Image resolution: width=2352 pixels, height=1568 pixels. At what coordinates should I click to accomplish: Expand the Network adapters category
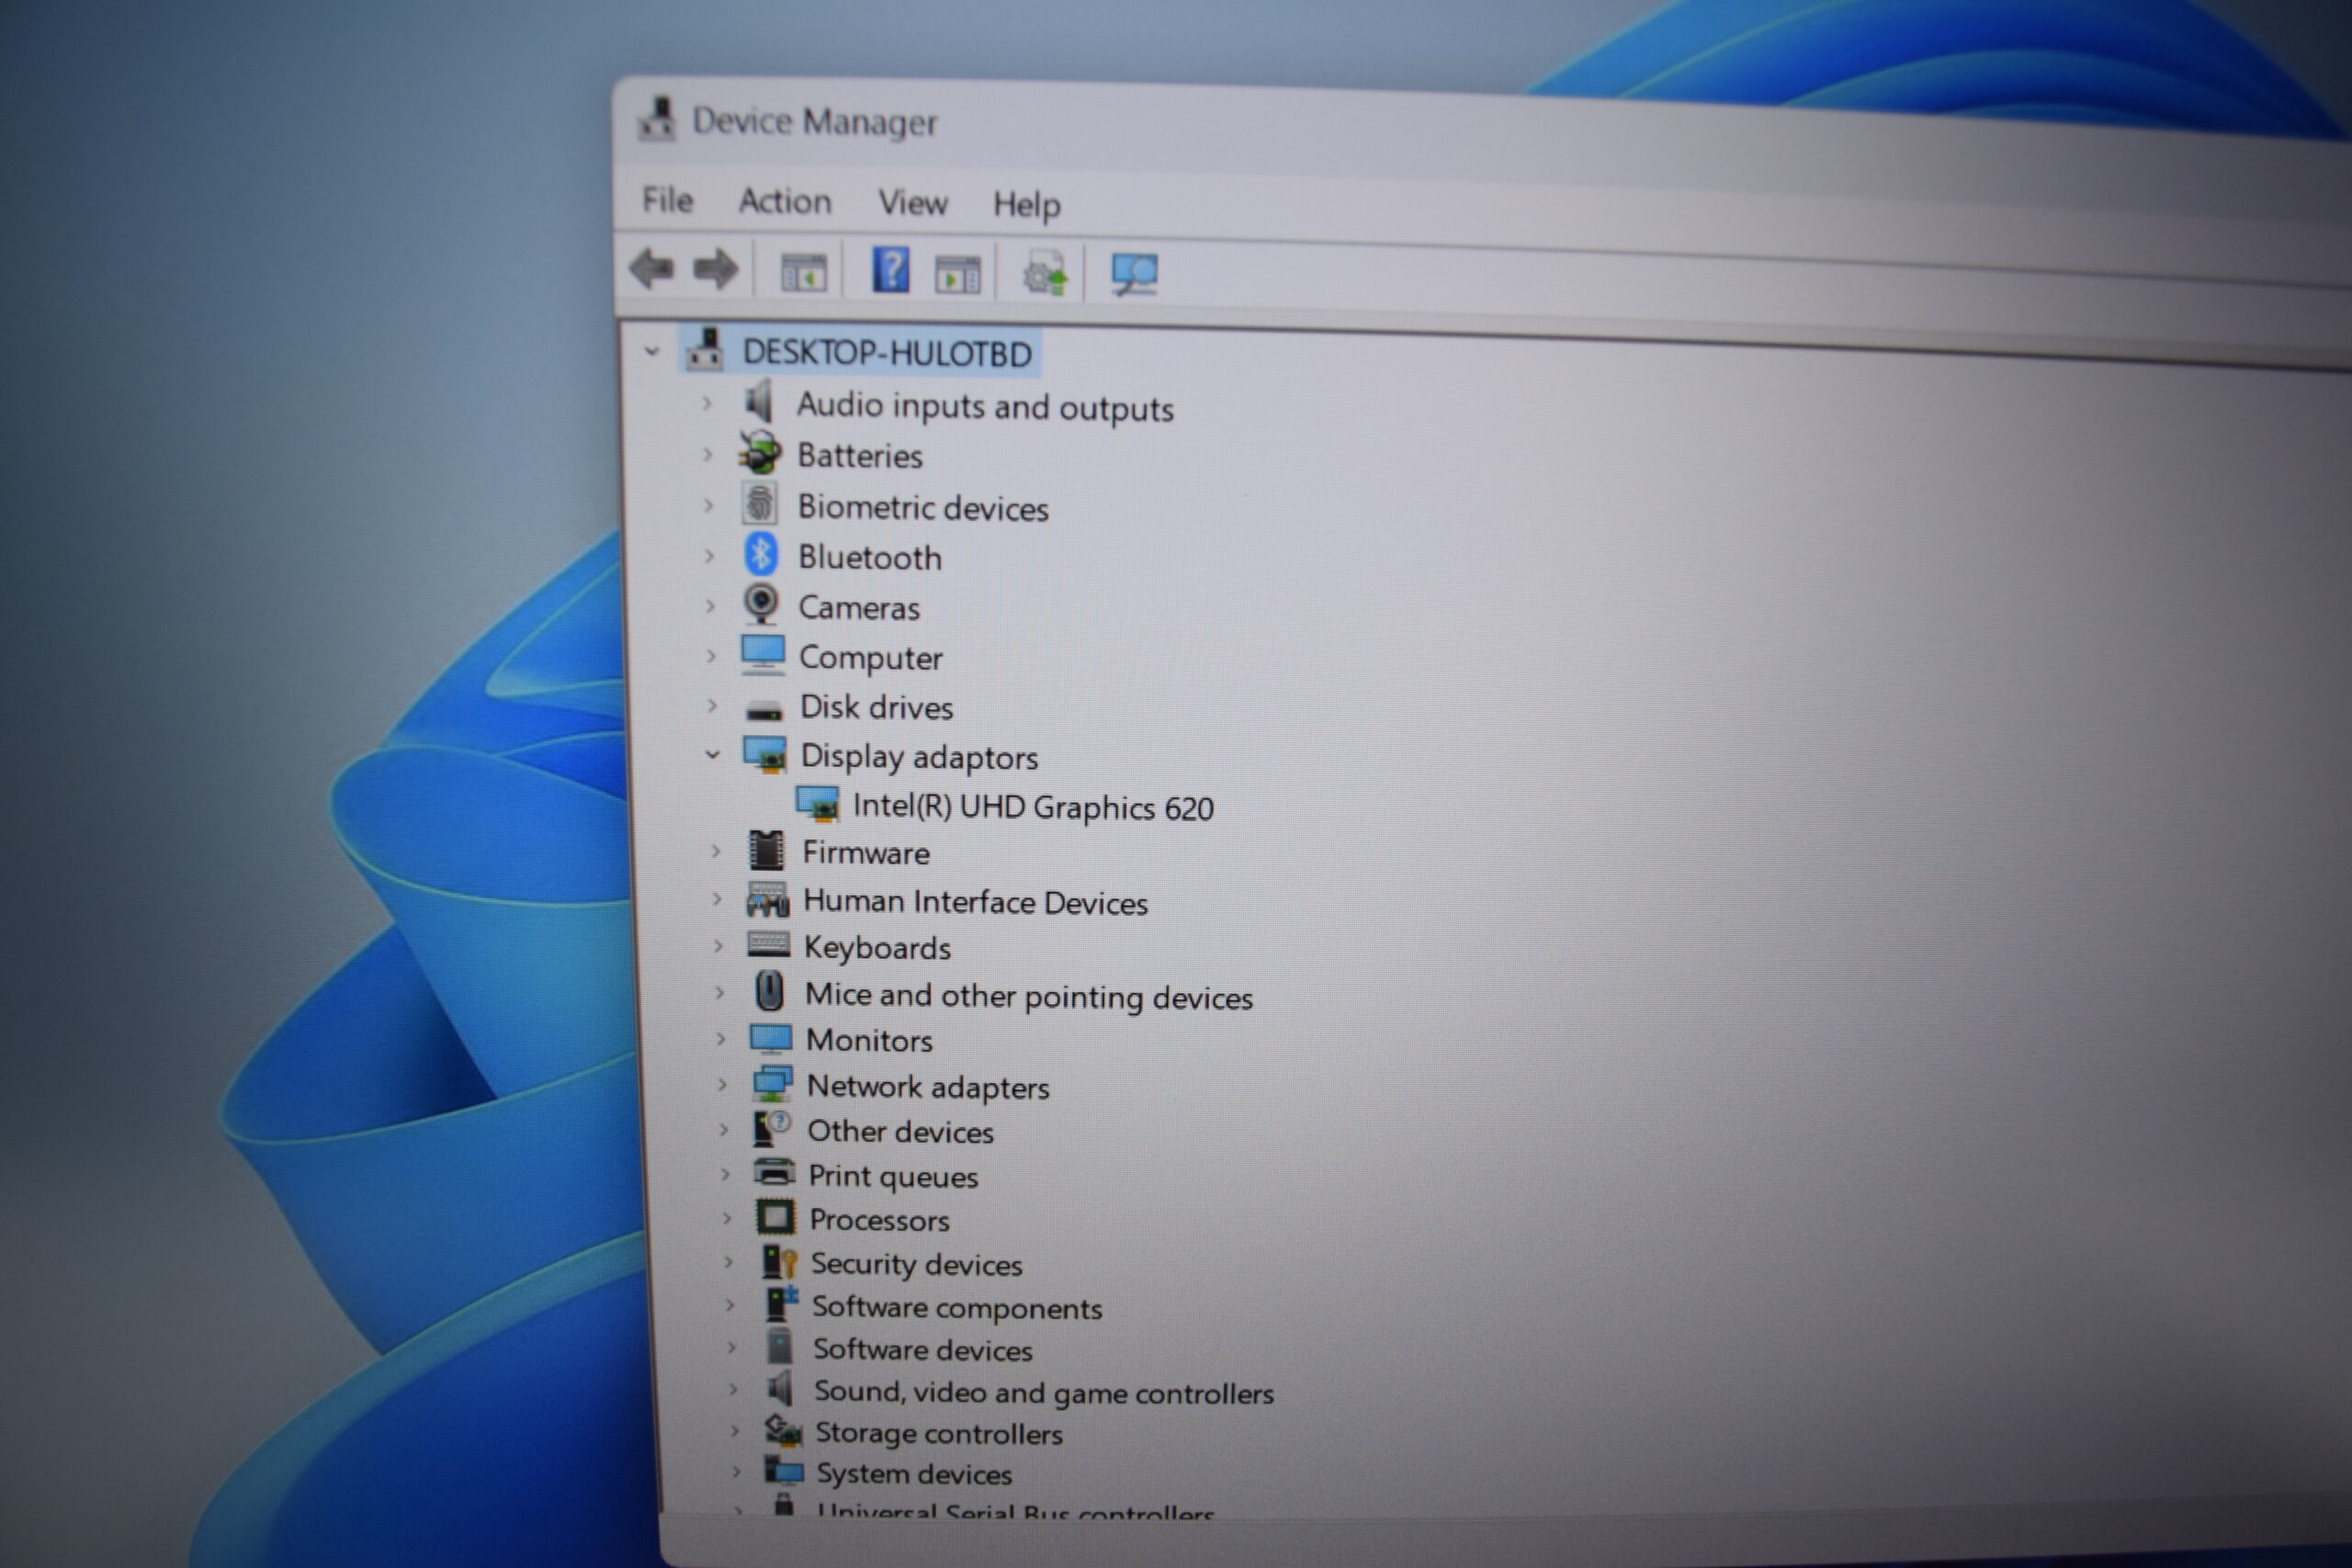[722, 1083]
